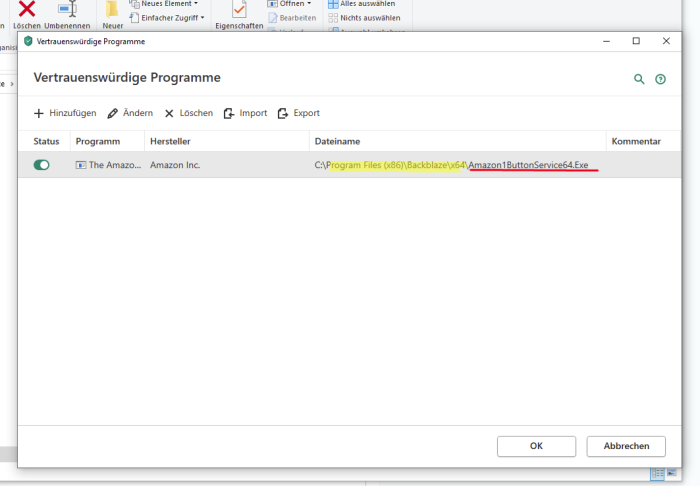Image resolution: width=700 pixels, height=486 pixels.
Task: Click the Import button
Action: coord(245,113)
